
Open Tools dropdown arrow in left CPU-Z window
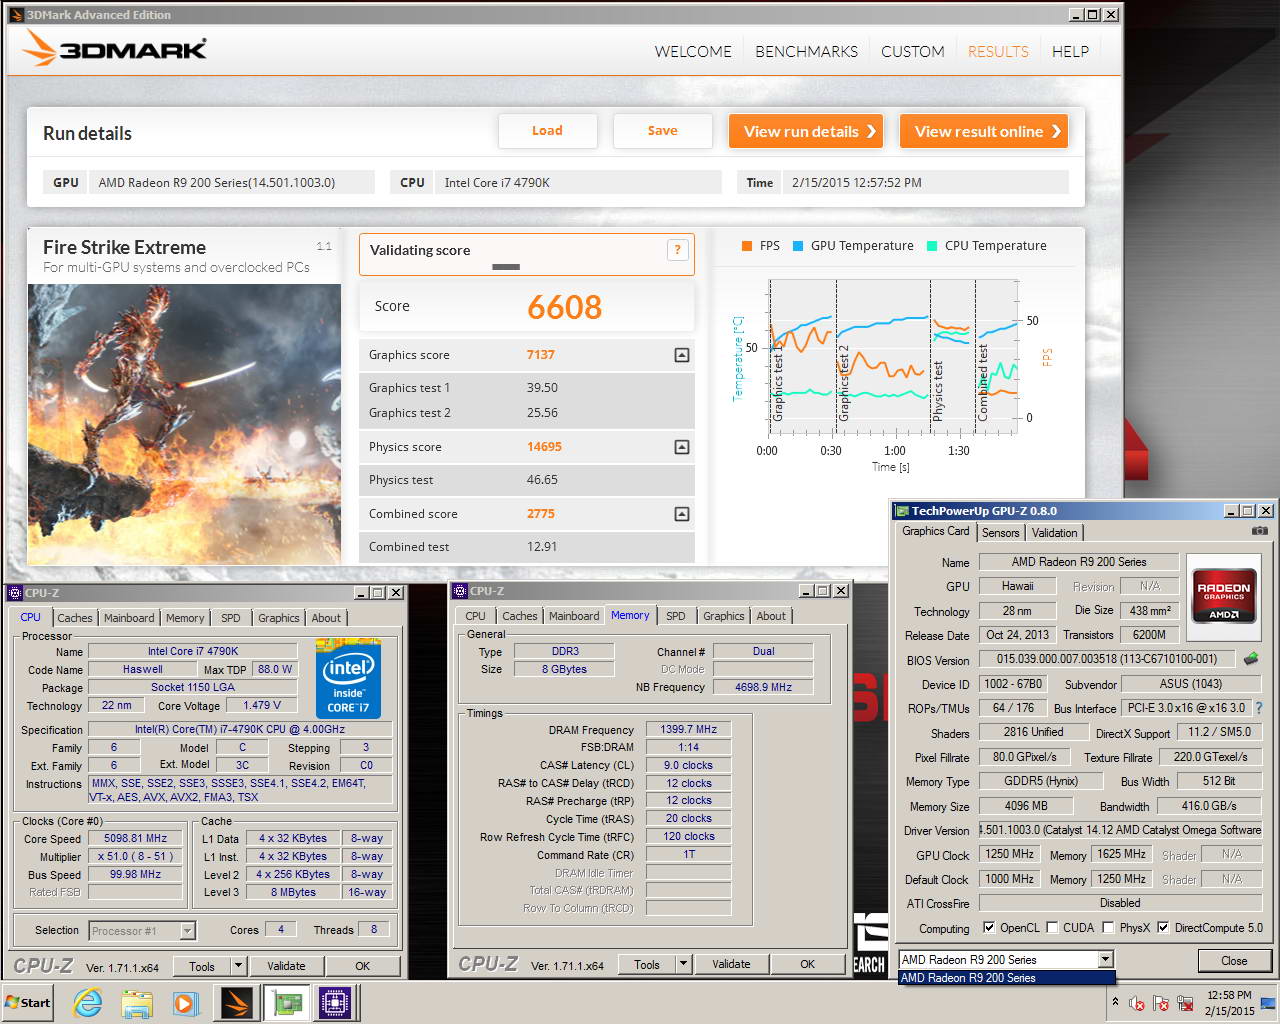[x=238, y=966]
